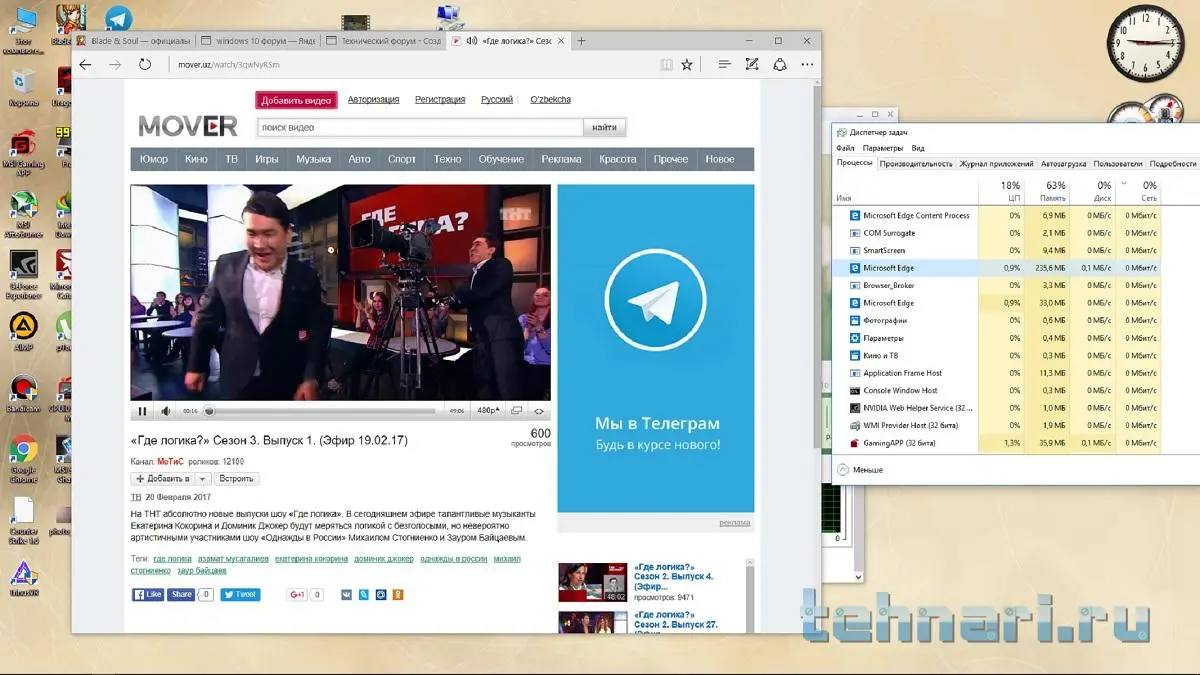
Task: Open 'Сезон 2. Выпуск 4' related video thumbnail
Action: tap(593, 583)
